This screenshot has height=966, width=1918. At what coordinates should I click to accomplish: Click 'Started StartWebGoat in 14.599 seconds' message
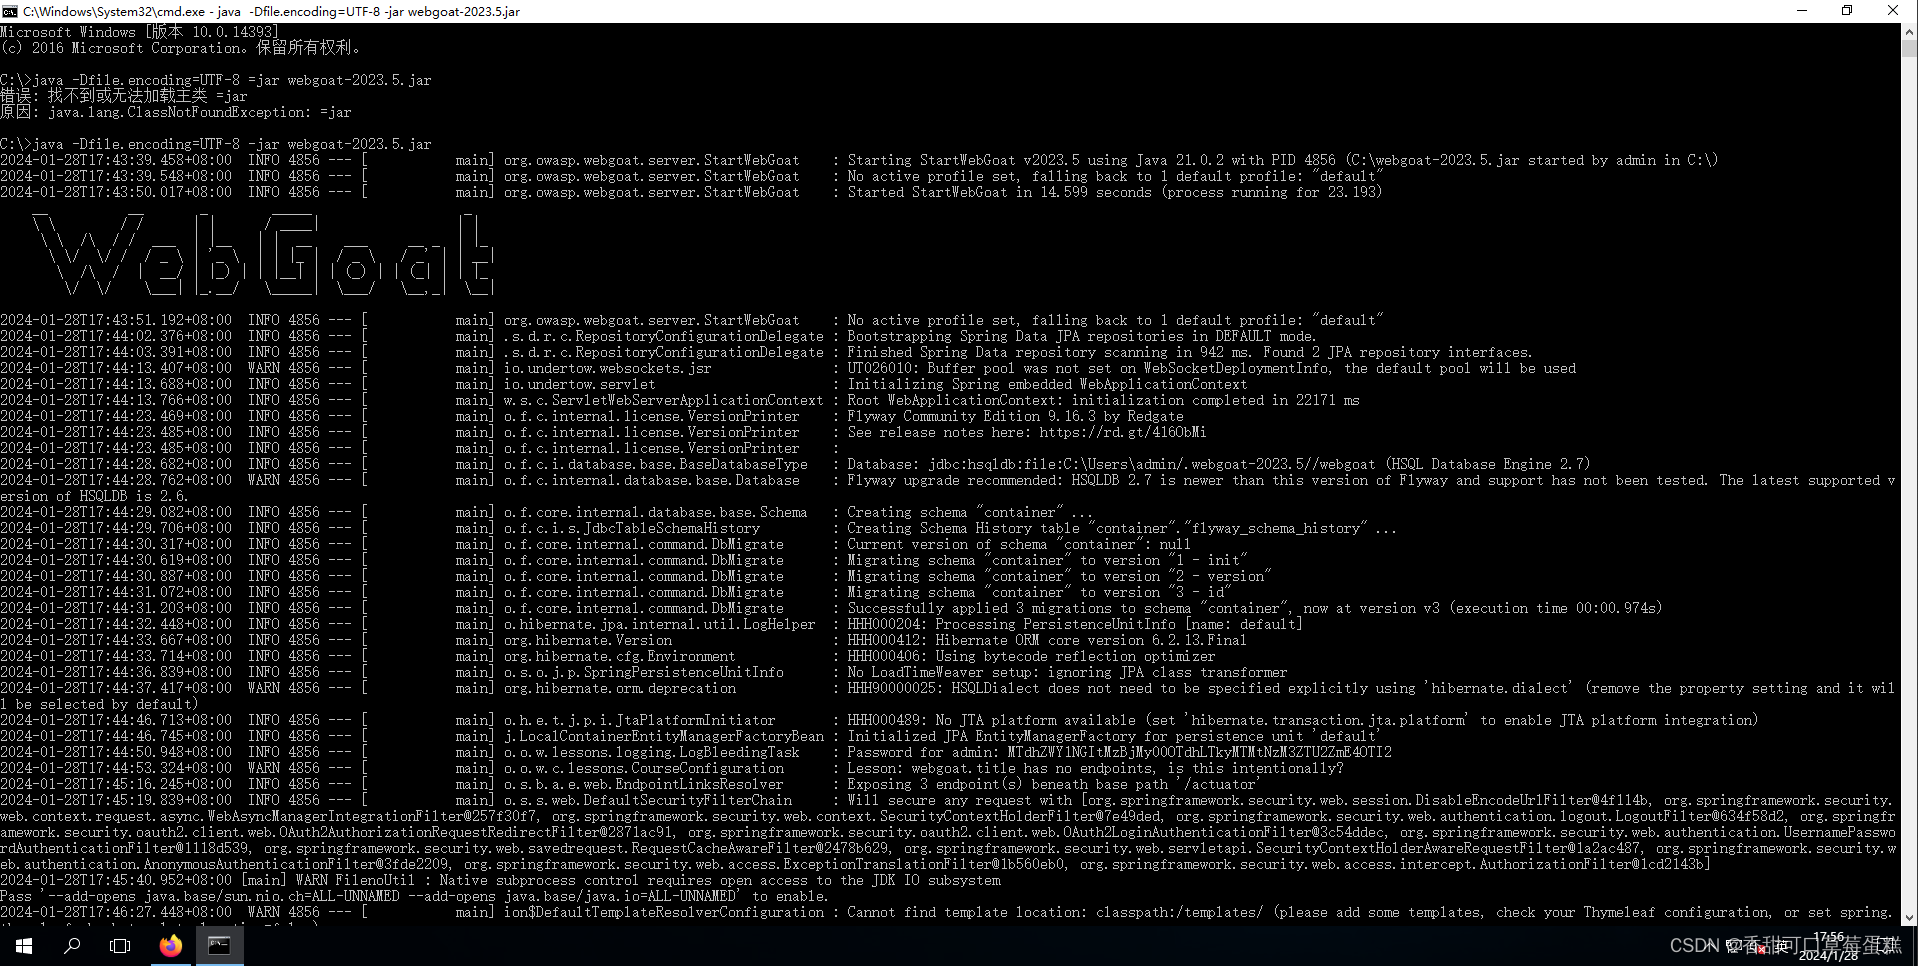[x=1115, y=192]
